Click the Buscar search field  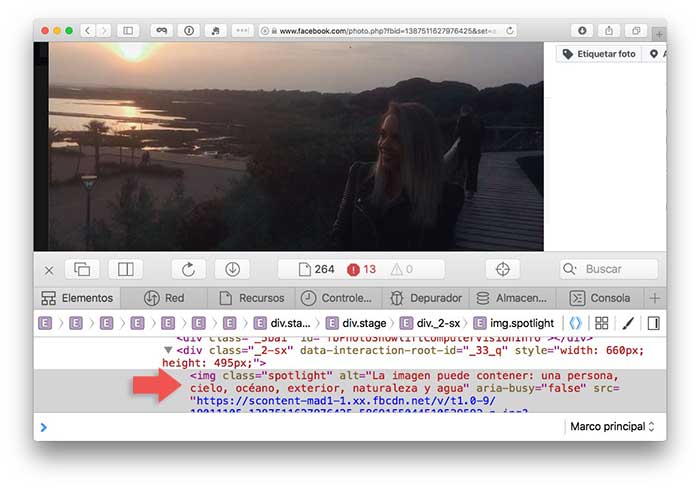pos(609,269)
